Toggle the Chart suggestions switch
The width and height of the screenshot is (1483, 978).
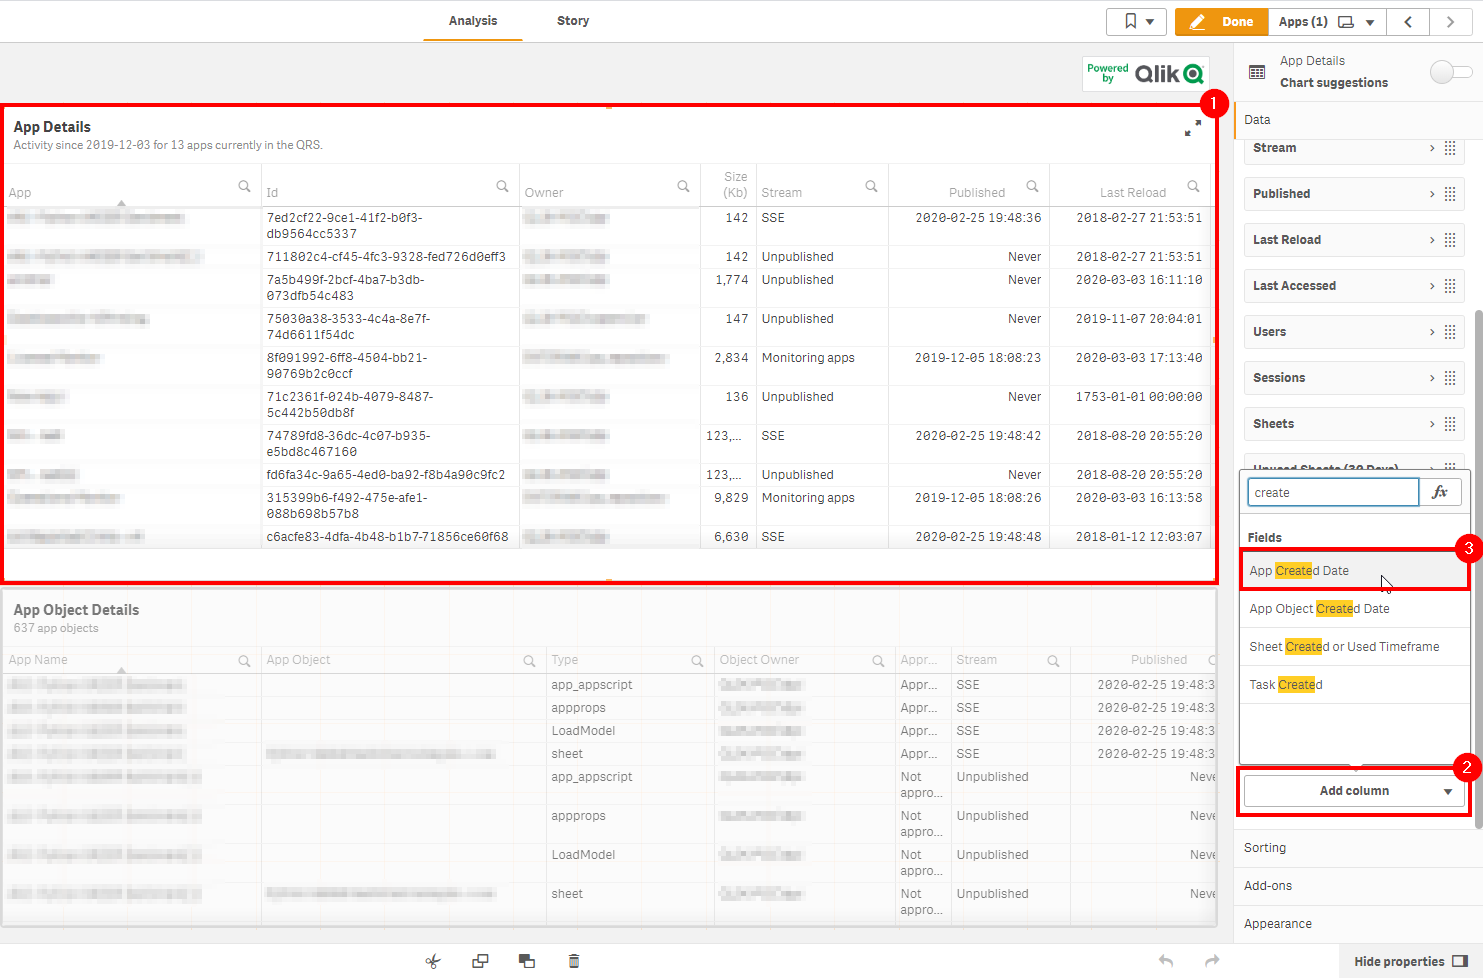point(1450,72)
